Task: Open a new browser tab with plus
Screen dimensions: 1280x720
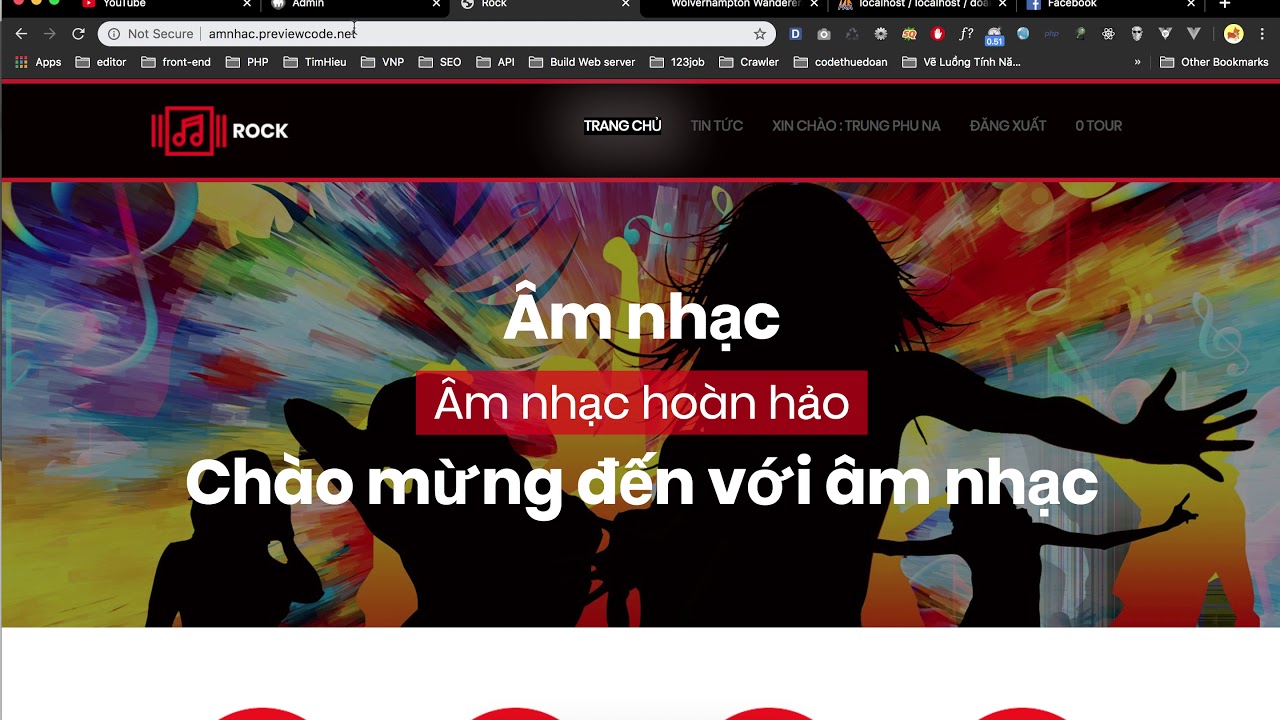Action: (x=1224, y=4)
